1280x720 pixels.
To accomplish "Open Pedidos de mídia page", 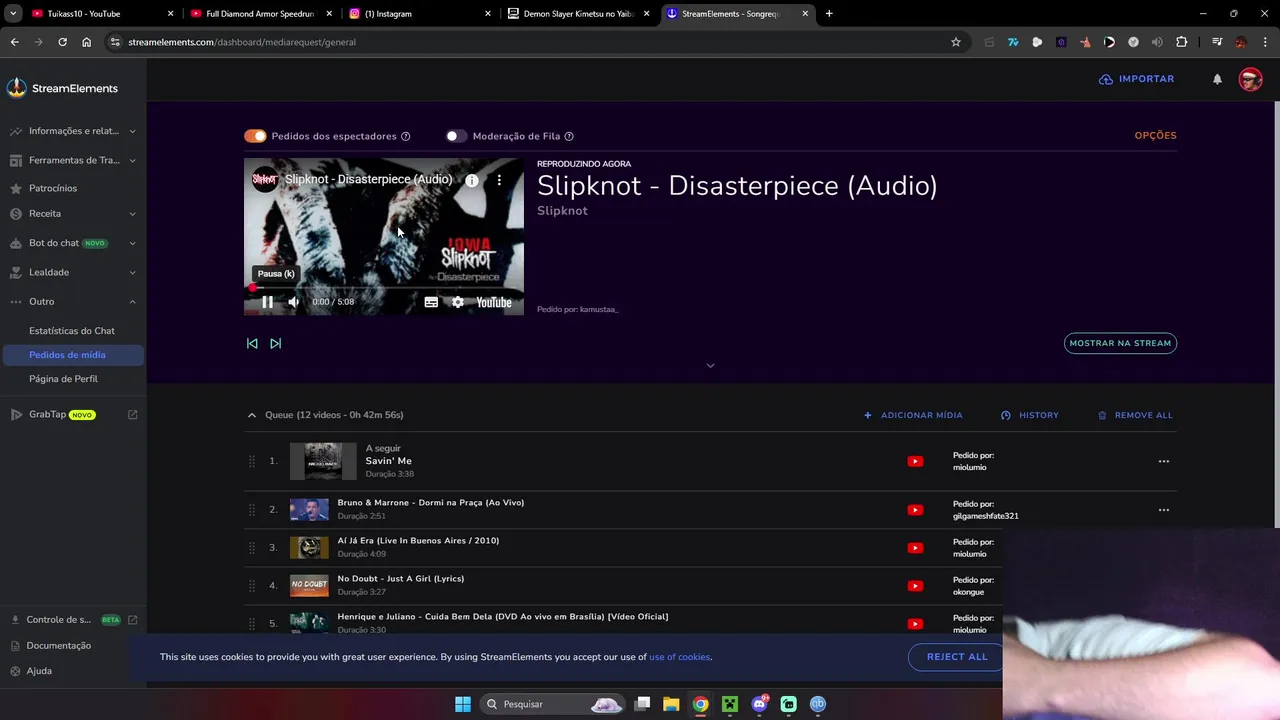I will coord(72,355).
